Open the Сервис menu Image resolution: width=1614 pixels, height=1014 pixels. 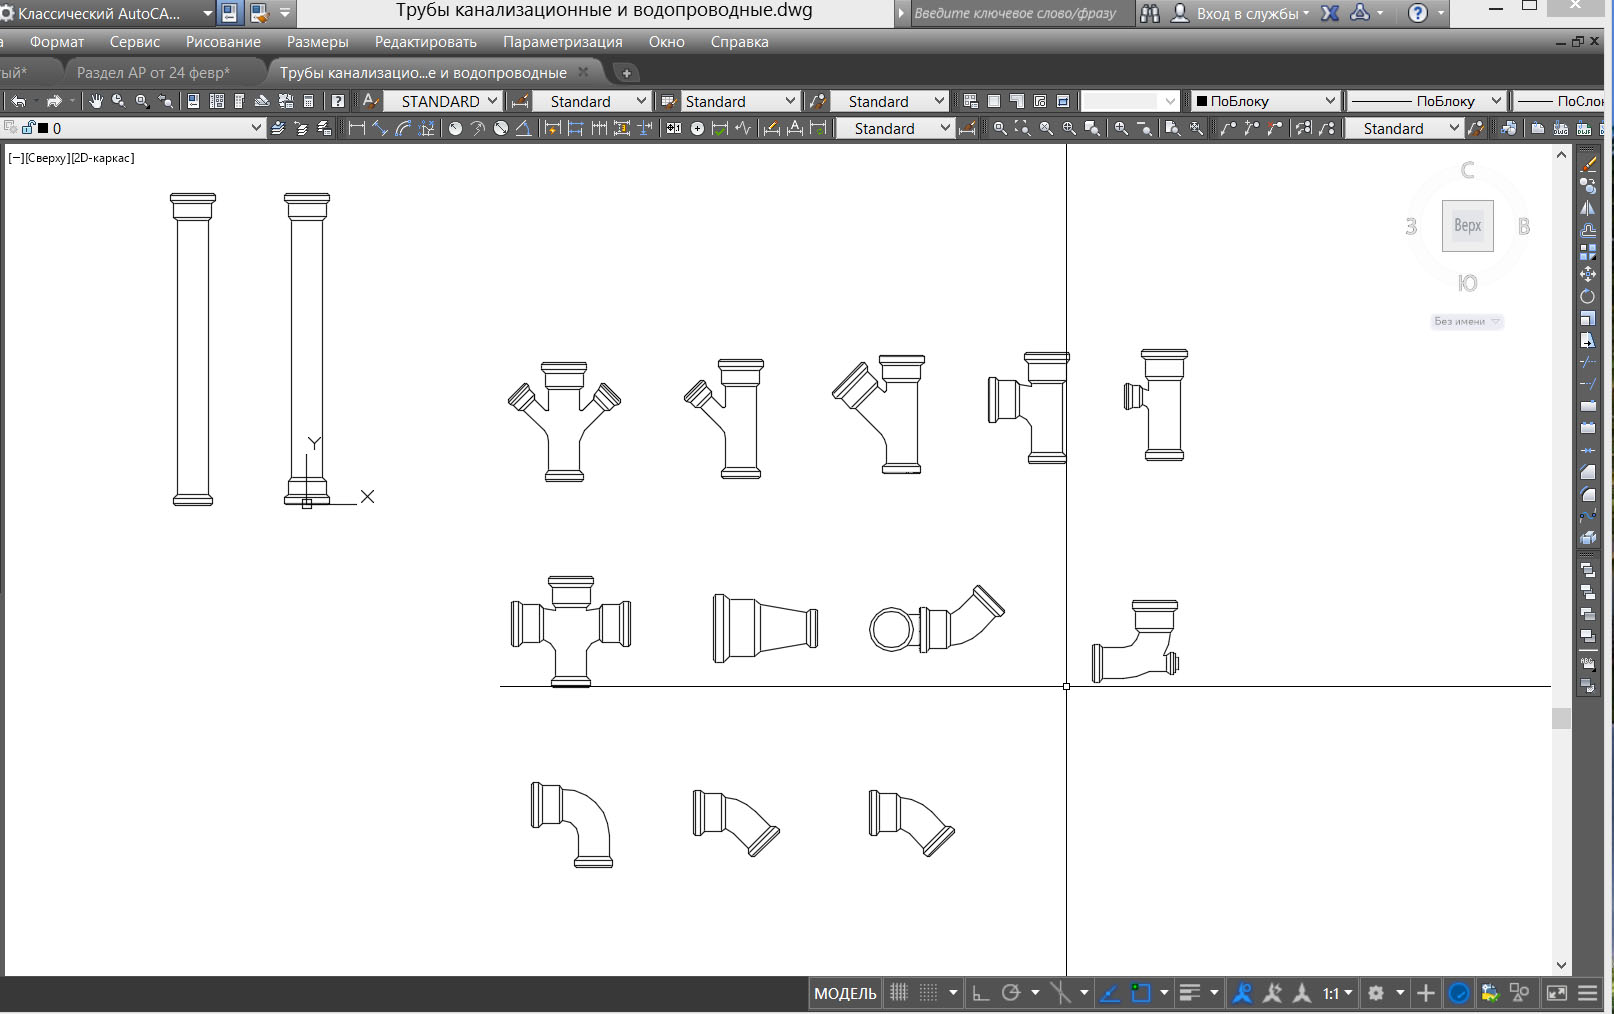pos(135,42)
